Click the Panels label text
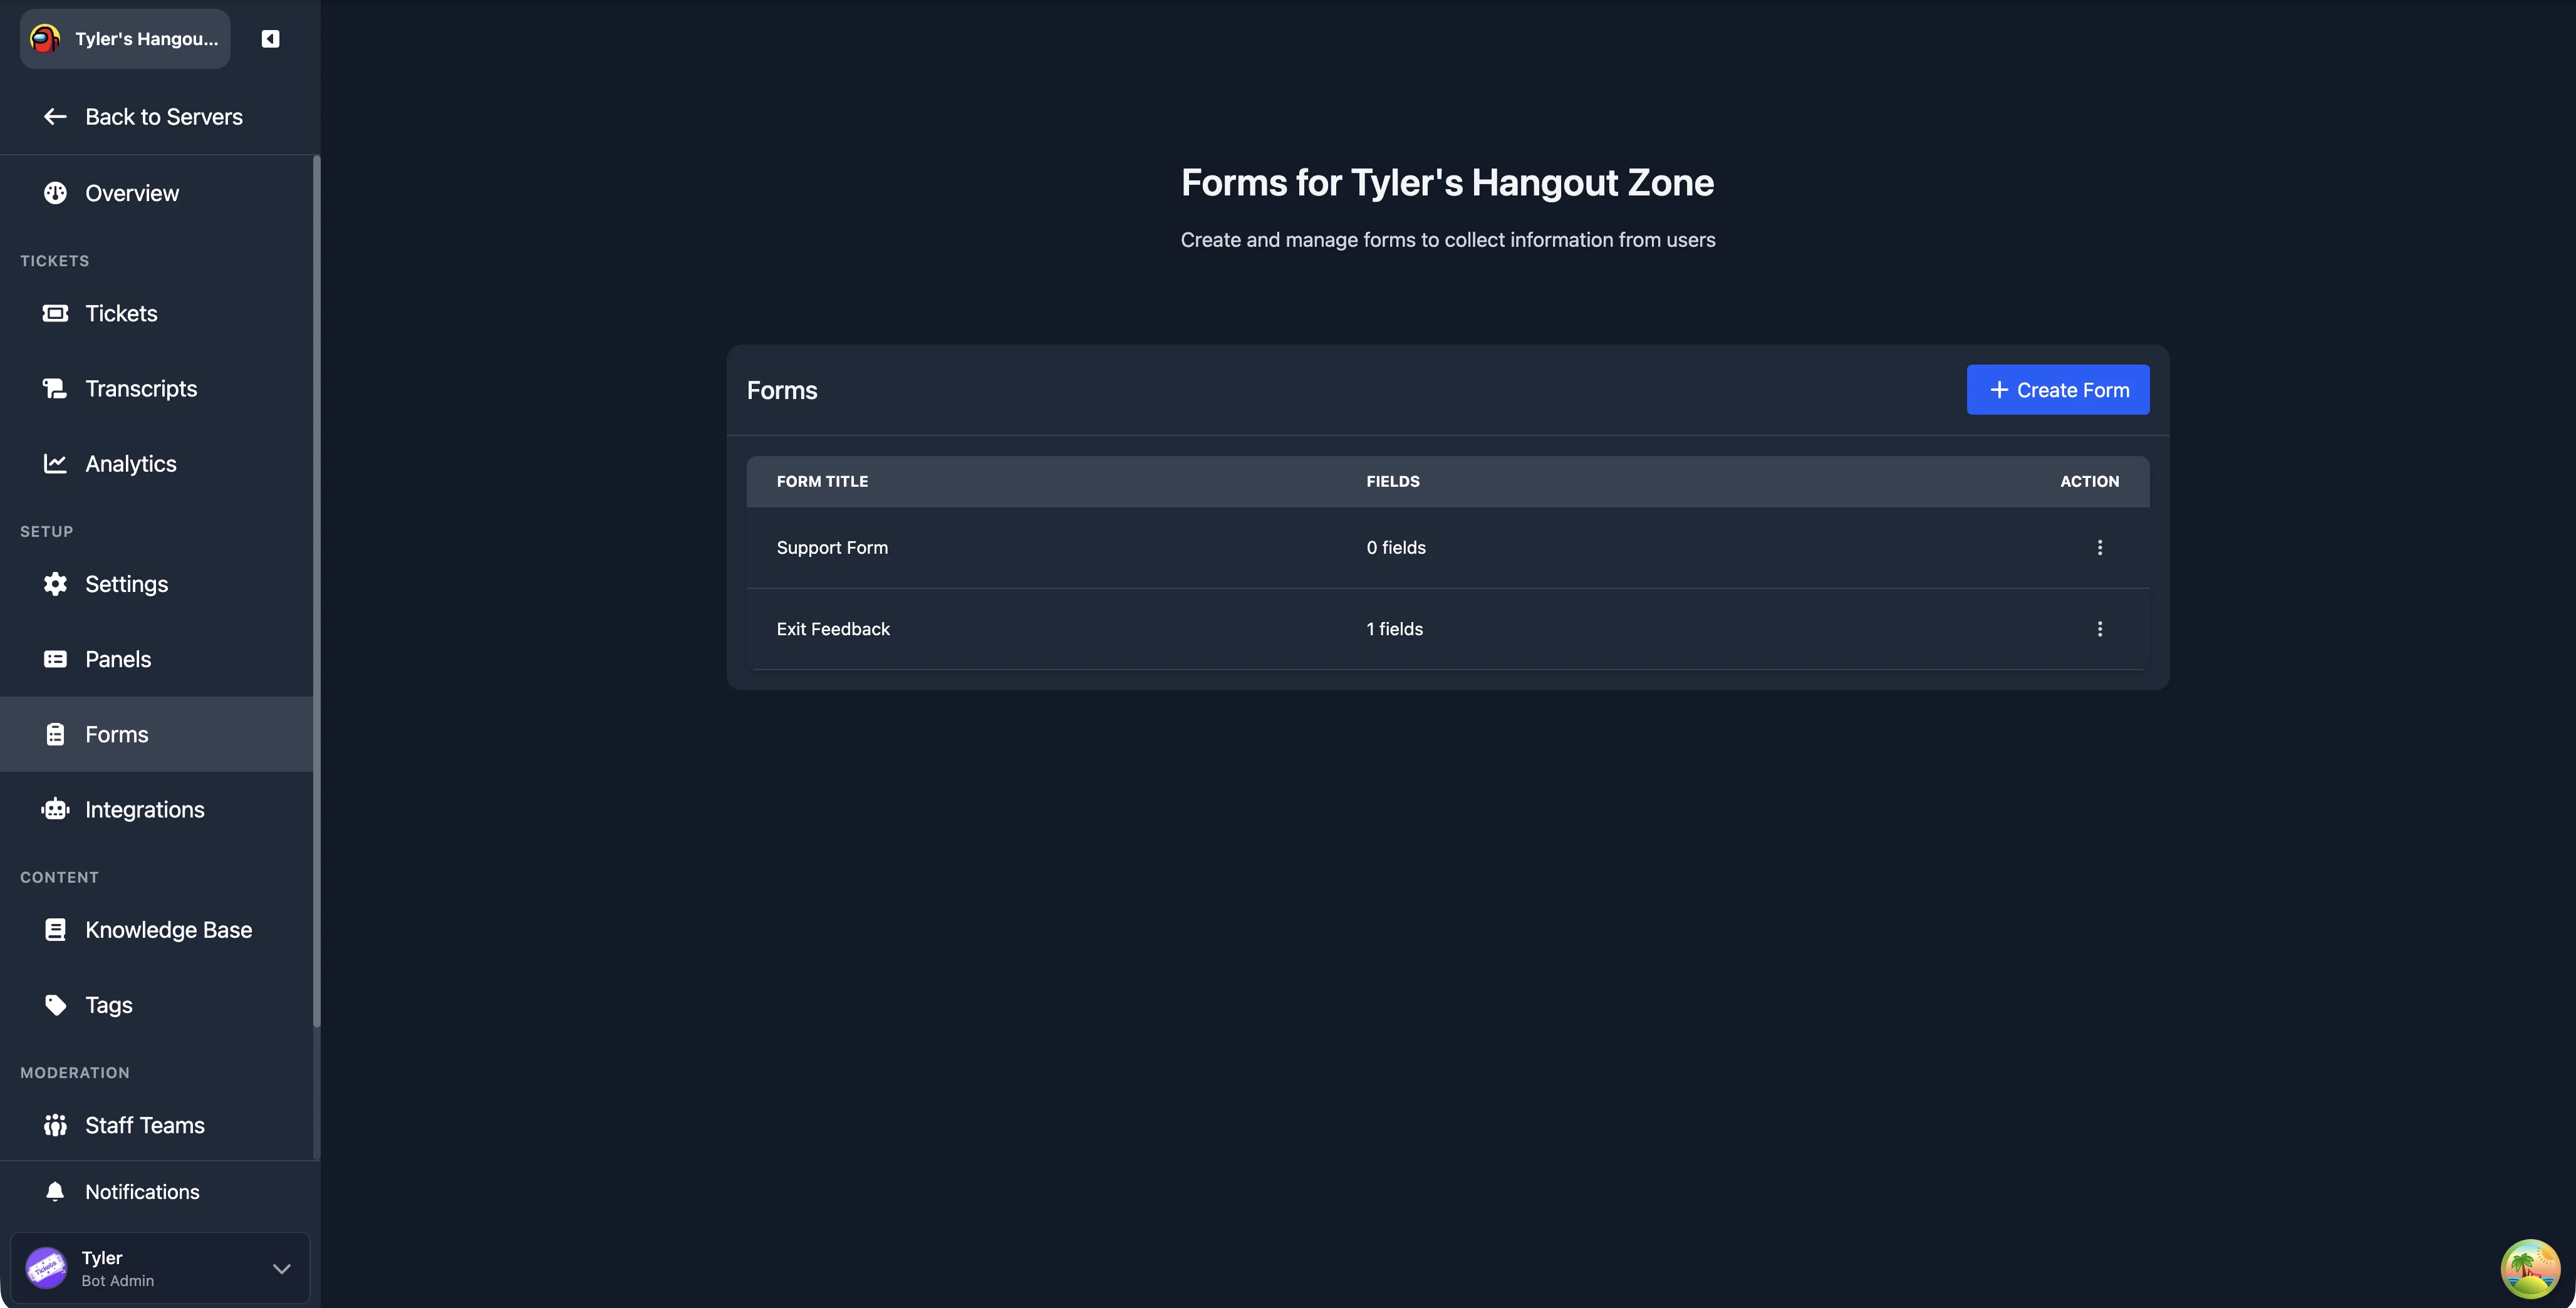The image size is (2576, 1308). pos(118,659)
